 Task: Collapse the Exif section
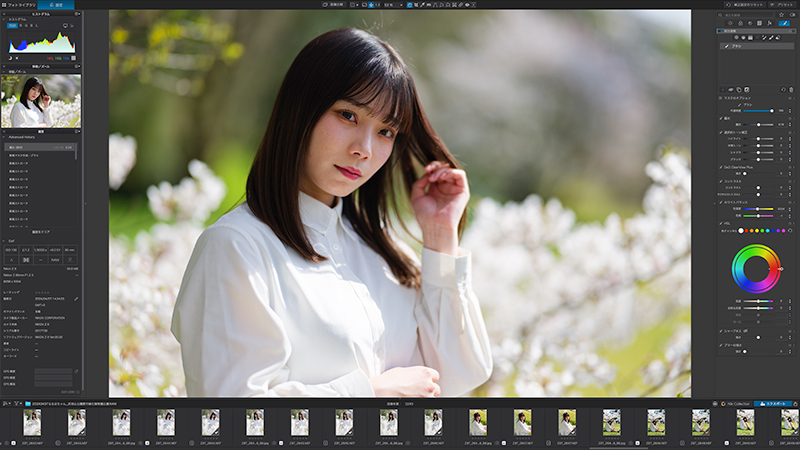4,241
